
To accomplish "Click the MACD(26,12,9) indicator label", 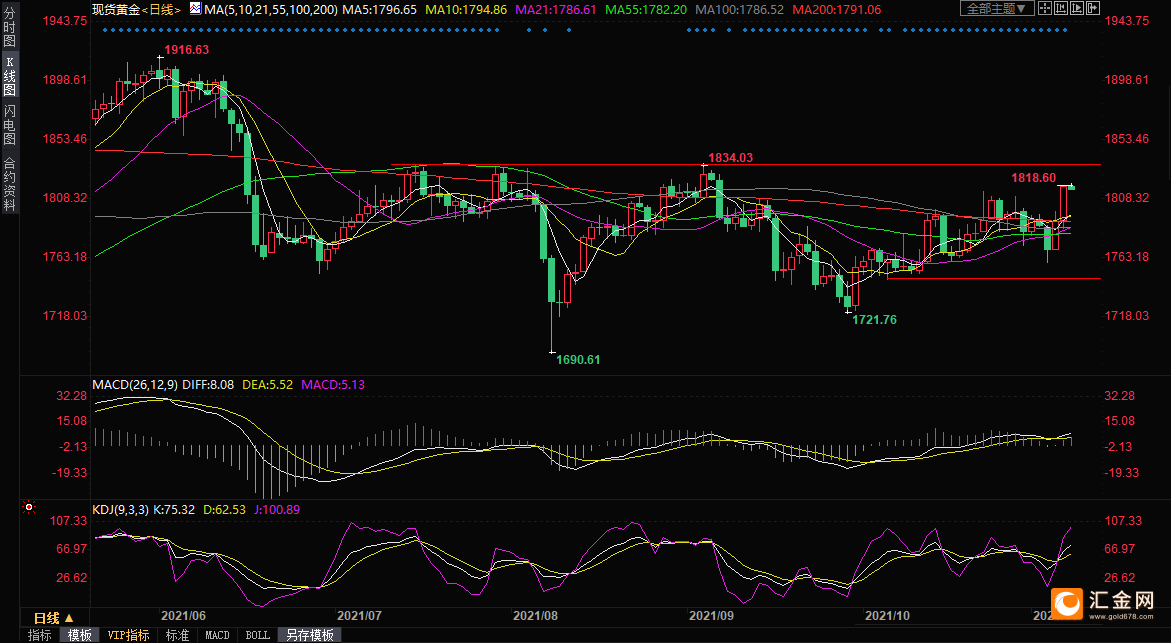I will click(135, 385).
